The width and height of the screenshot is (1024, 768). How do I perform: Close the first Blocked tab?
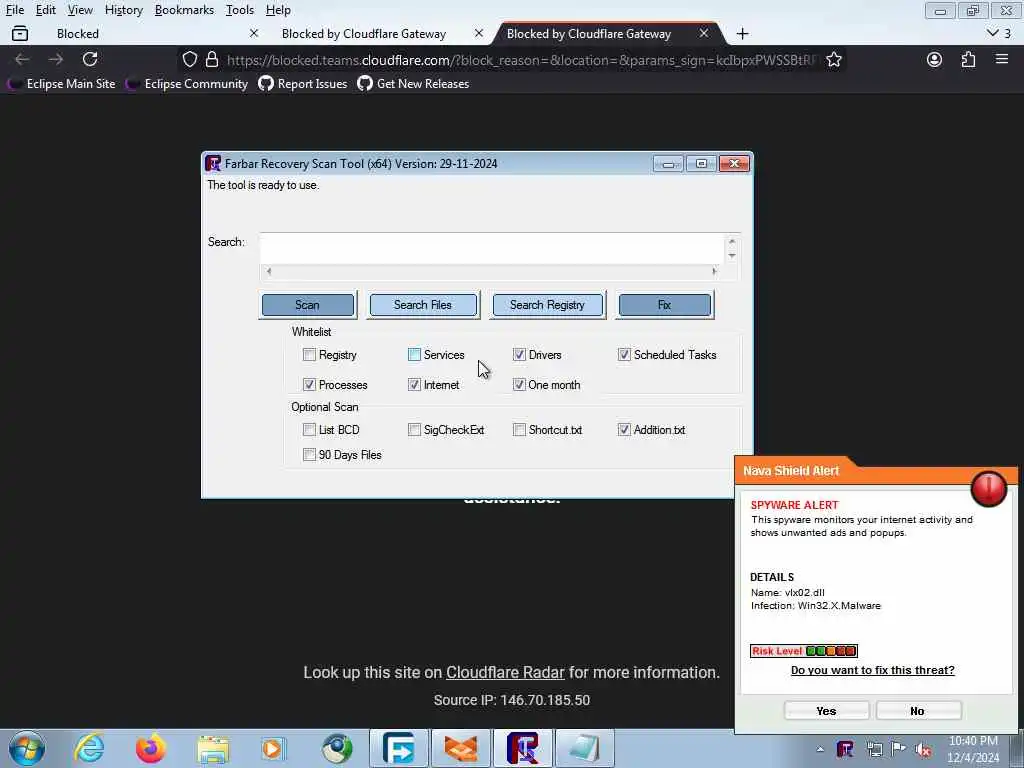(x=254, y=33)
